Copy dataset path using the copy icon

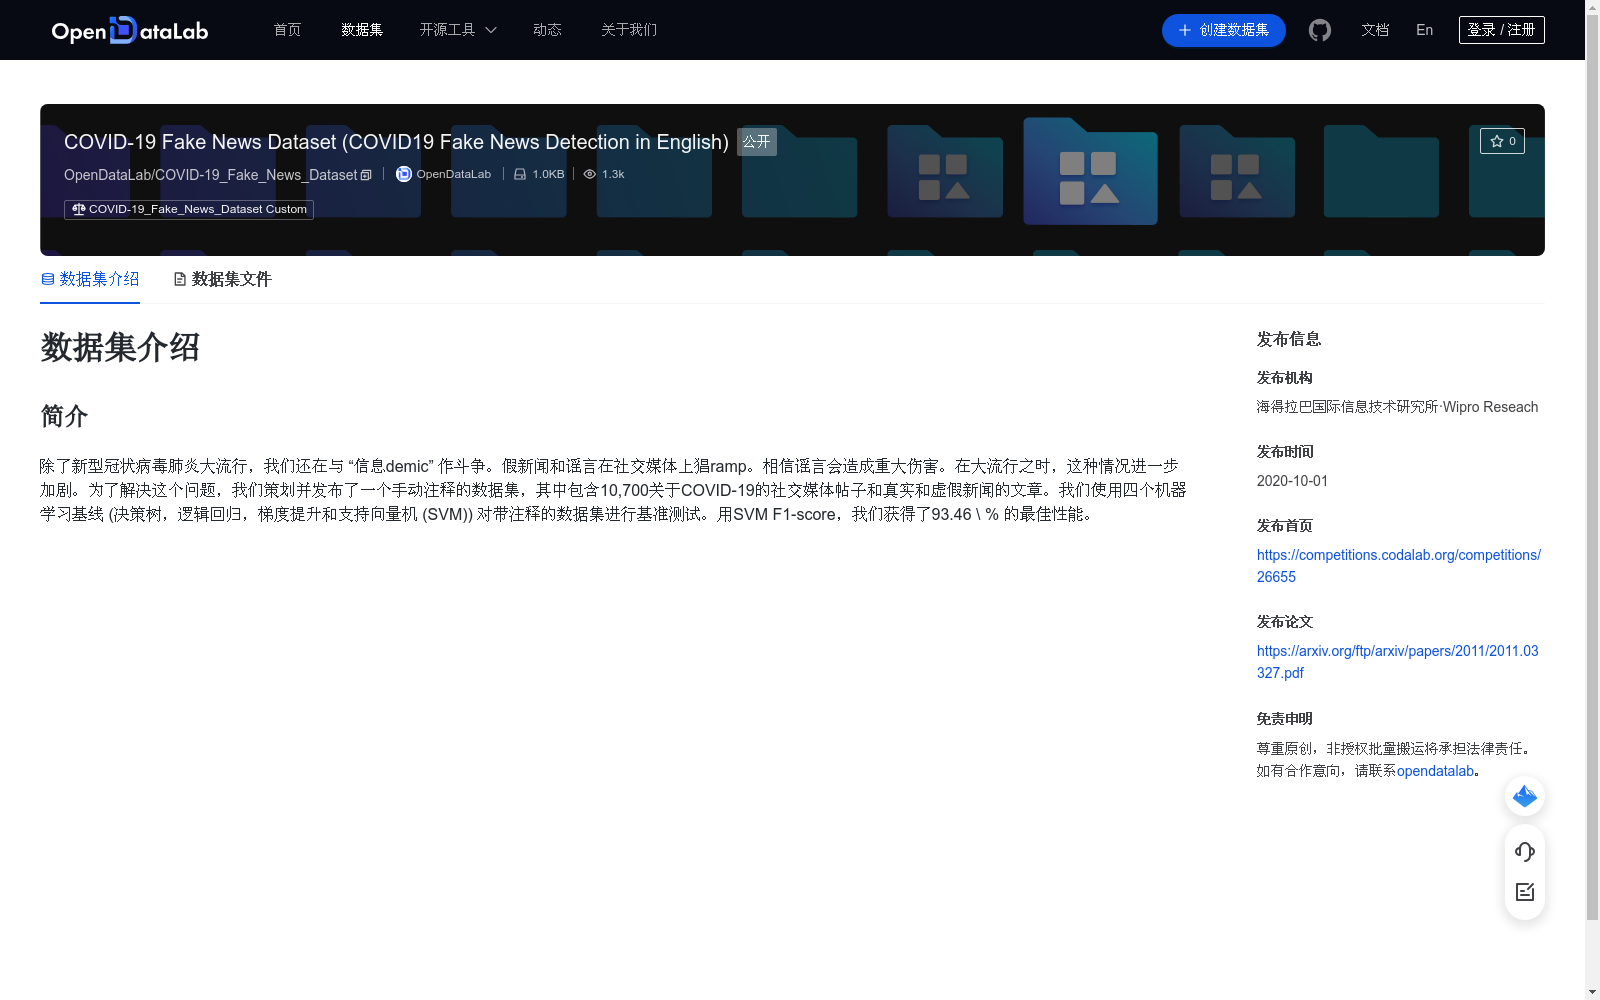366,174
